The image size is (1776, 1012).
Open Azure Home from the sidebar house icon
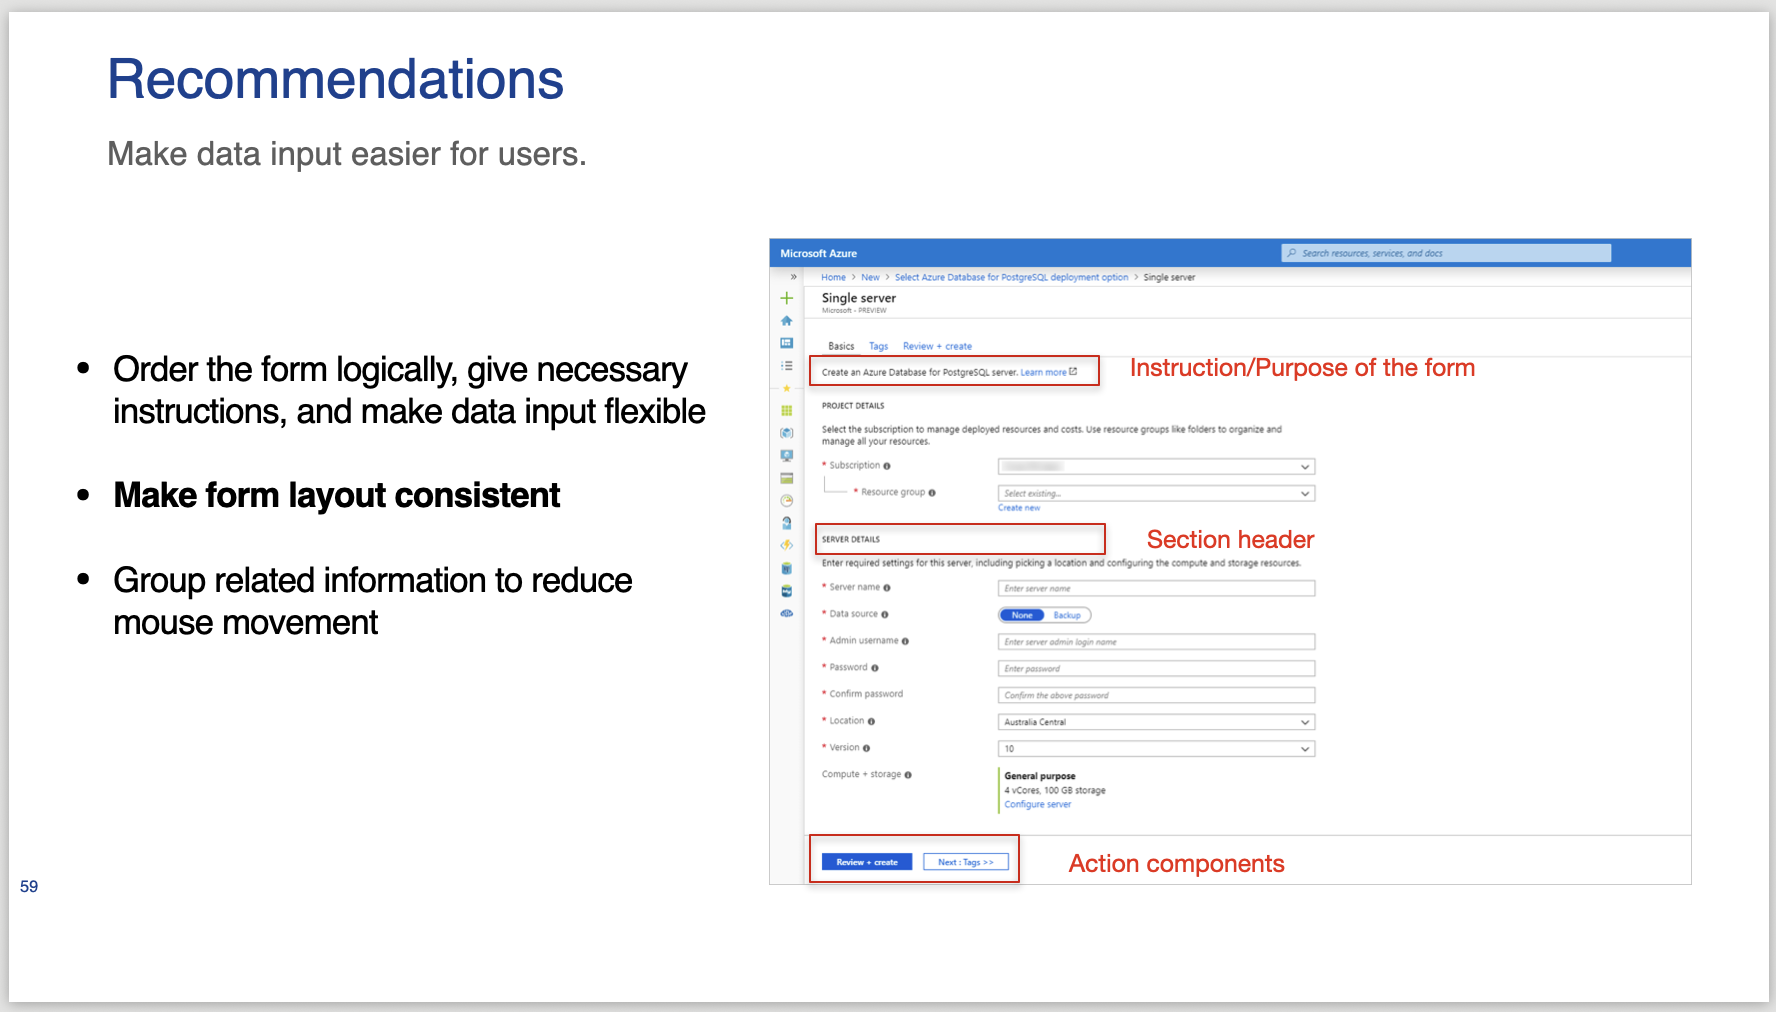[x=787, y=321]
